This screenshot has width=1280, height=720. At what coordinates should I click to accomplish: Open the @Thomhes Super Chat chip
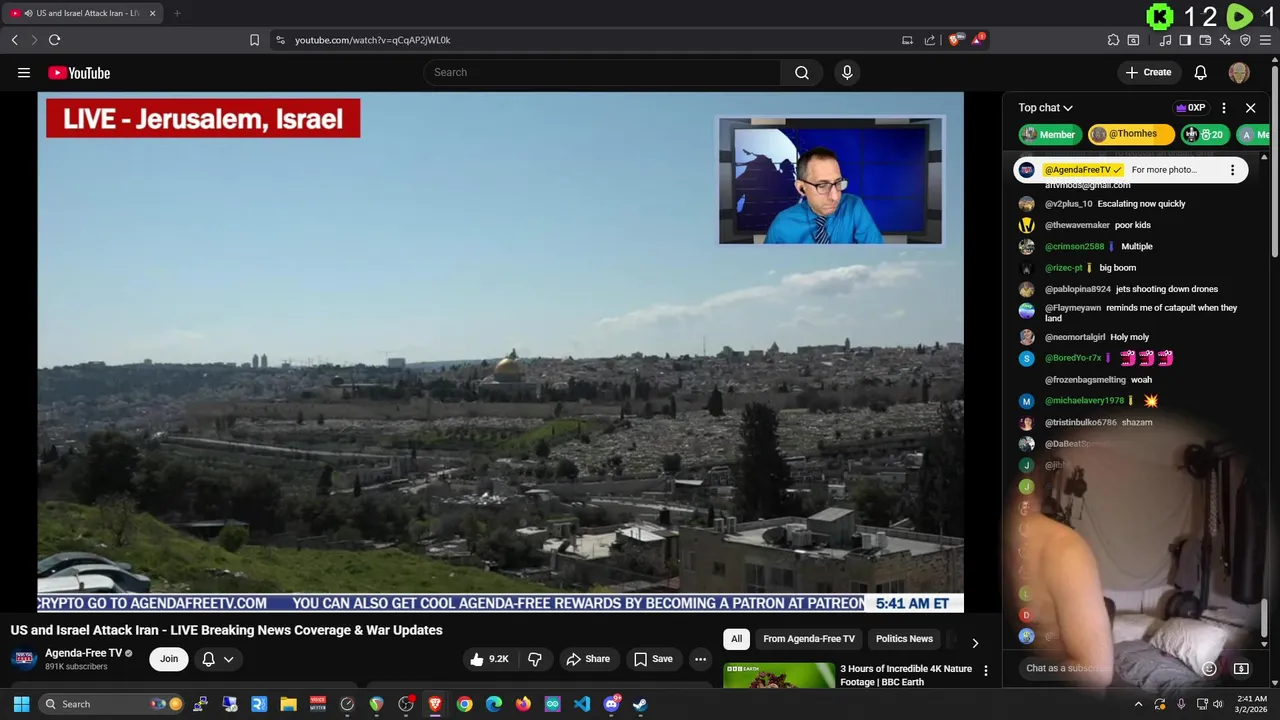pyautogui.click(x=1131, y=134)
